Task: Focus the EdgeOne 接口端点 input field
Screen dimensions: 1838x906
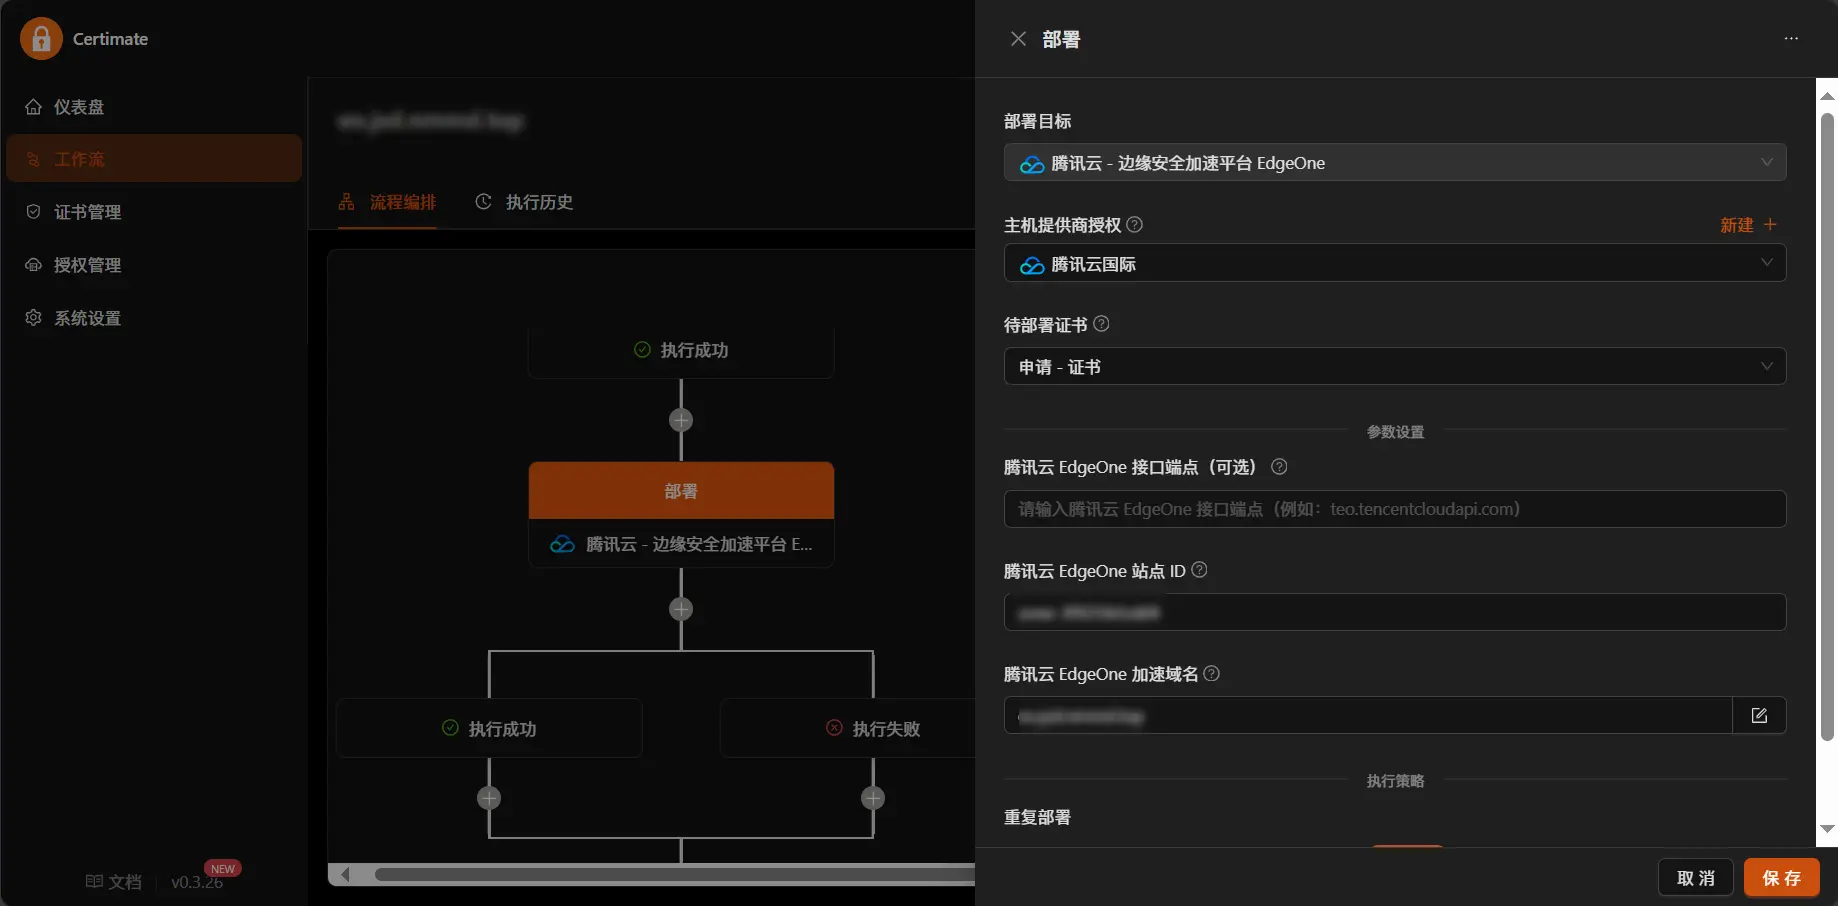Action: coord(1395,509)
